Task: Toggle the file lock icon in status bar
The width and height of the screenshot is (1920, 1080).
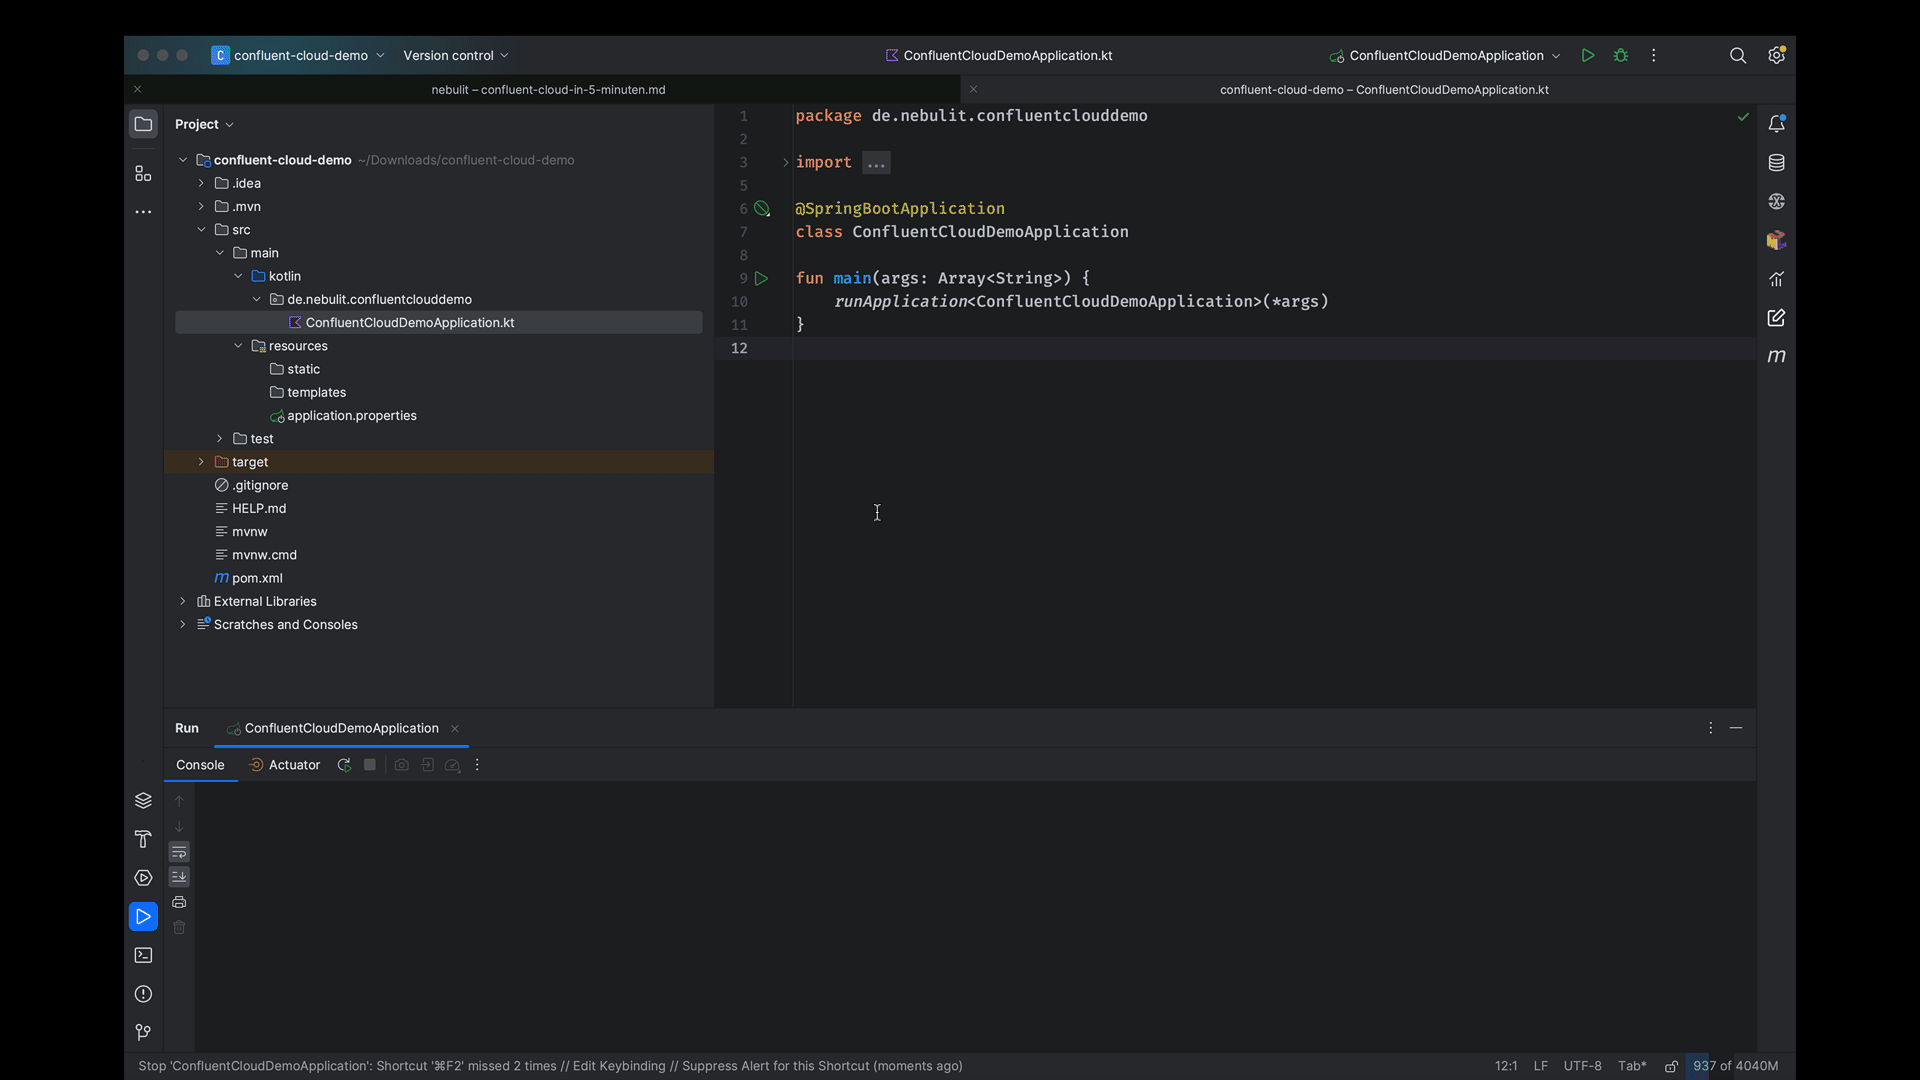Action: 1671,1066
